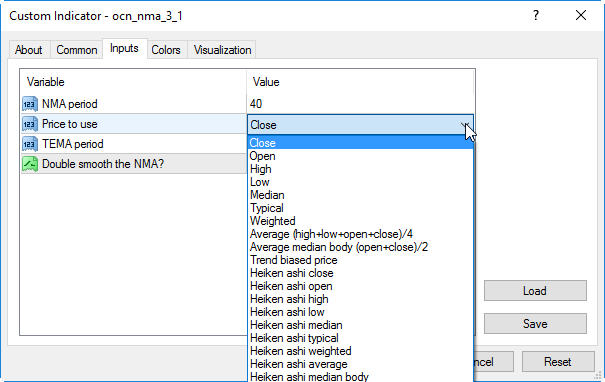605x382 pixels.
Task: Open the Colors tab
Action: [166, 50]
